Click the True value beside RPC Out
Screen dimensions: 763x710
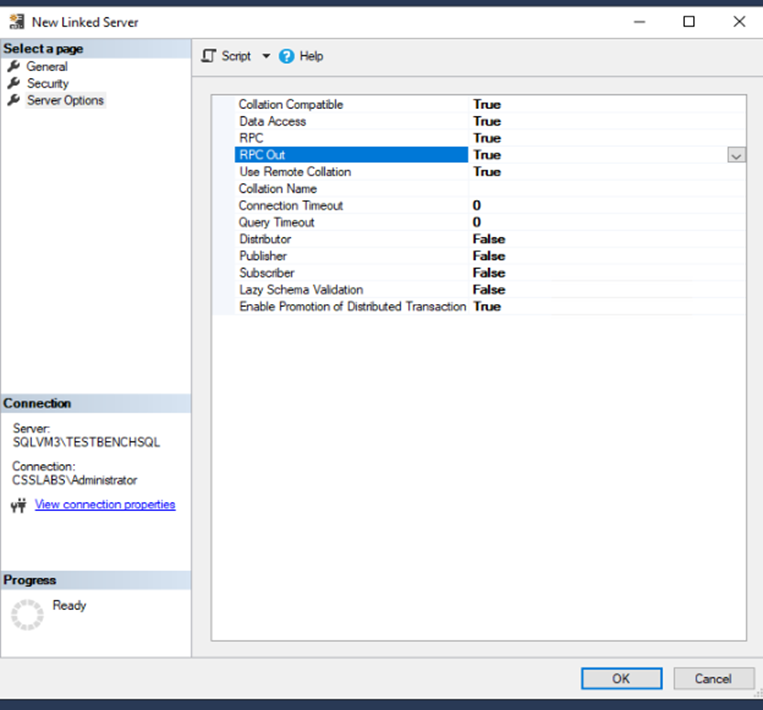tap(487, 155)
